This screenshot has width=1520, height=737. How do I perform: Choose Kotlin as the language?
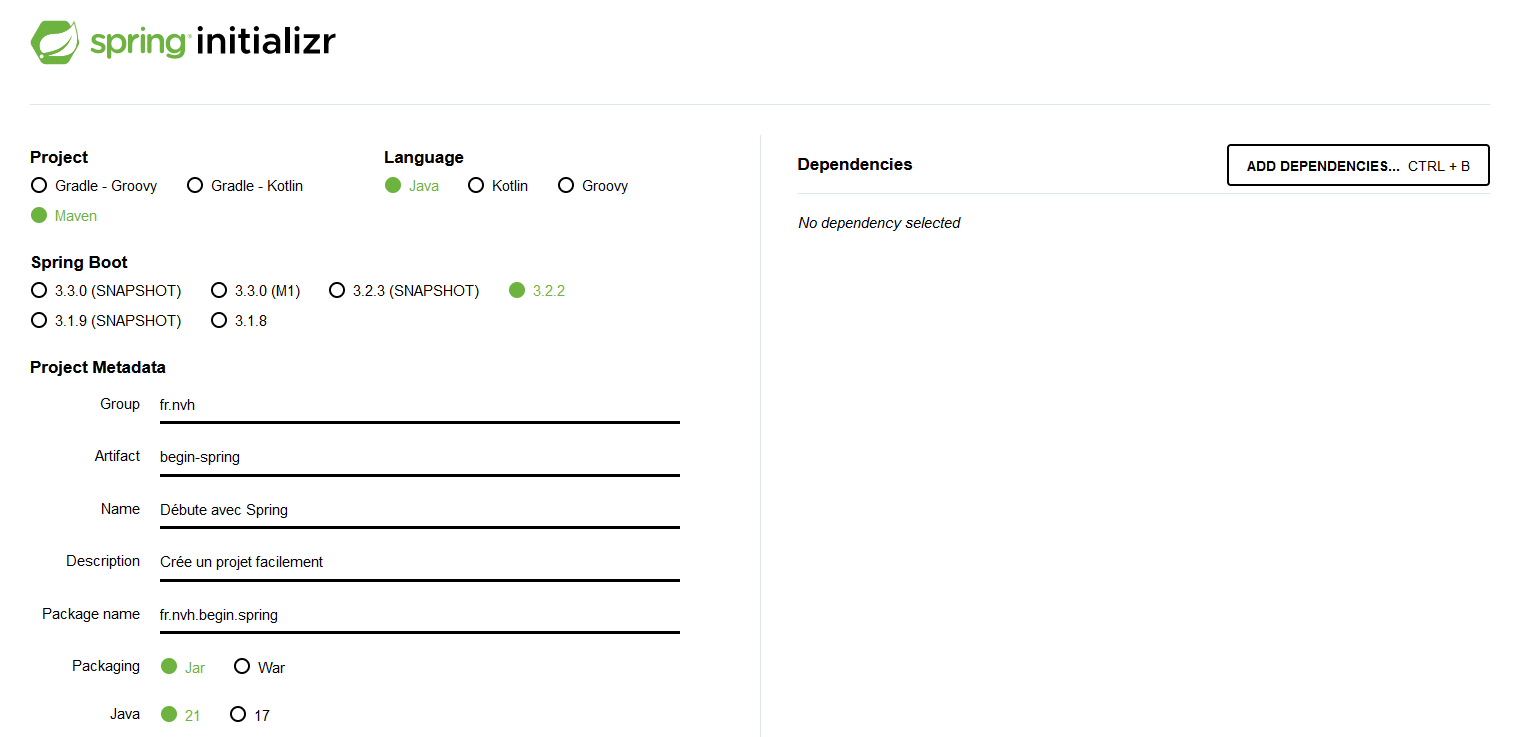[498, 186]
